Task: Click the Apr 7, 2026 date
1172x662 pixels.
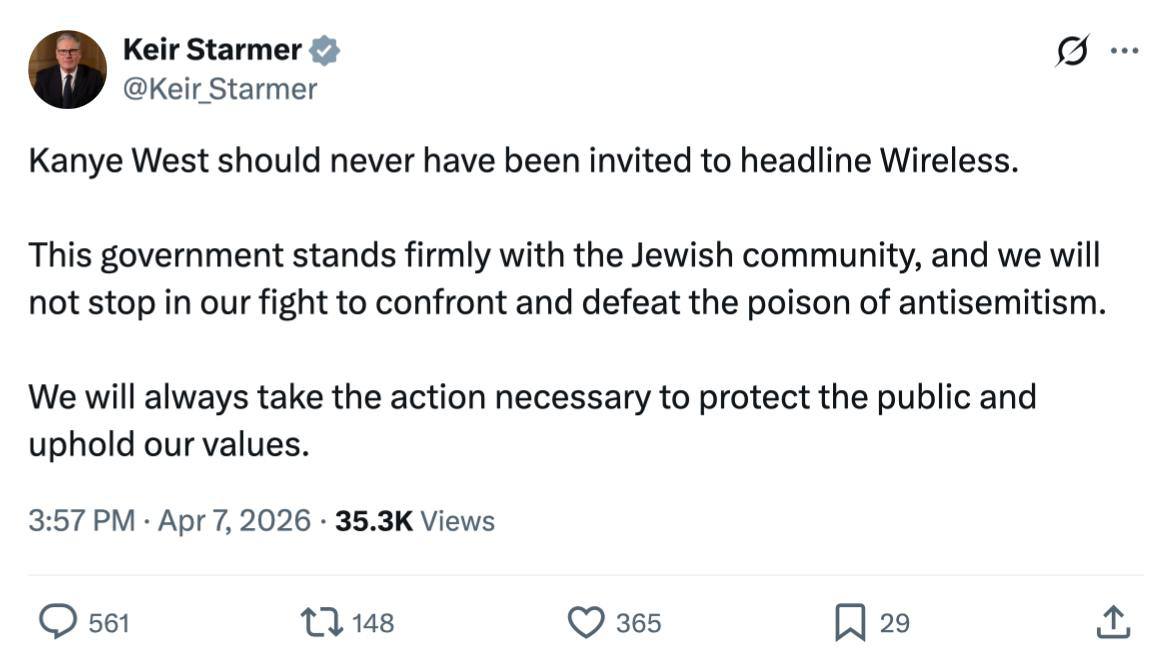Action: 233,521
